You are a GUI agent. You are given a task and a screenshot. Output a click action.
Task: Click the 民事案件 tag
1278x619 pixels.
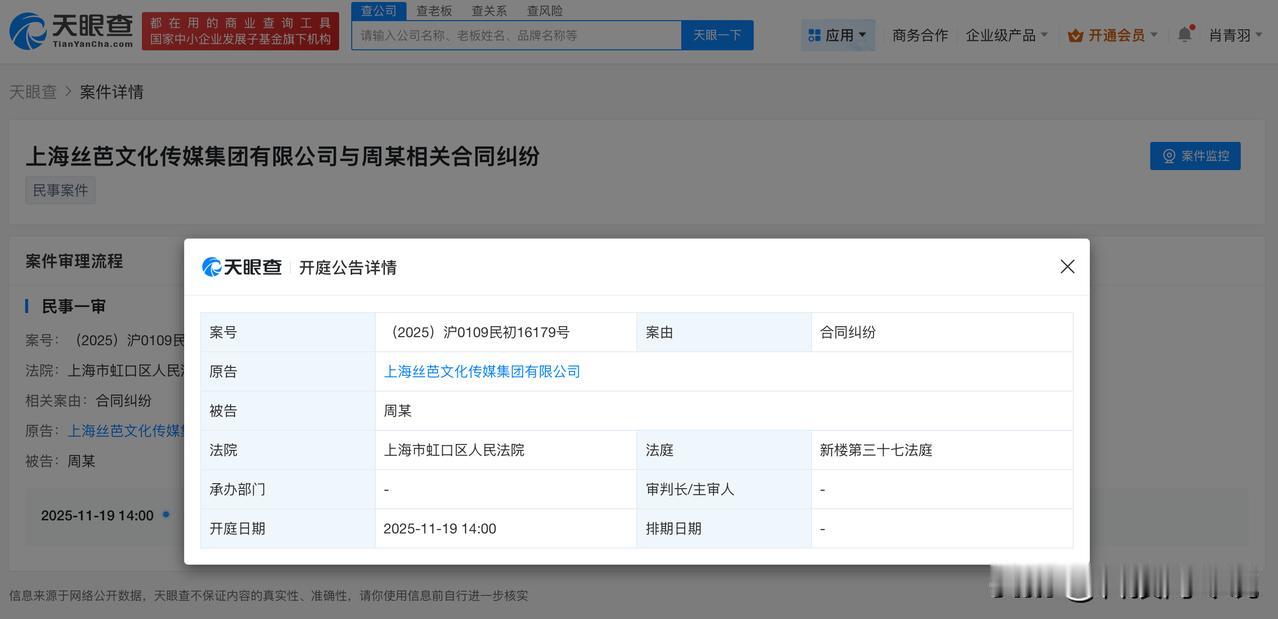60,190
